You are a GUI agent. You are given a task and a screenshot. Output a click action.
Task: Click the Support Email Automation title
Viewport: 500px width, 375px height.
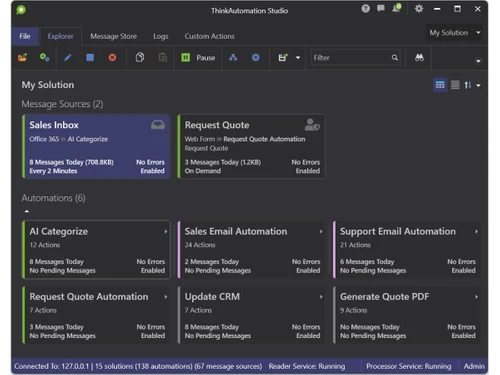[x=398, y=231]
